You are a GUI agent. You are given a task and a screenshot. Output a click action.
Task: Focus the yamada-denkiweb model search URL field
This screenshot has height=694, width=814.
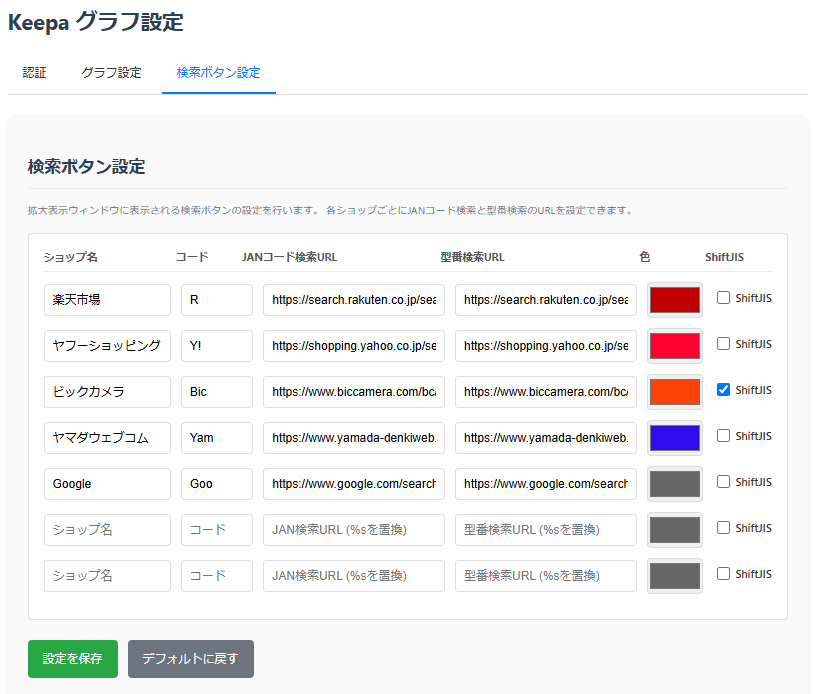click(546, 438)
